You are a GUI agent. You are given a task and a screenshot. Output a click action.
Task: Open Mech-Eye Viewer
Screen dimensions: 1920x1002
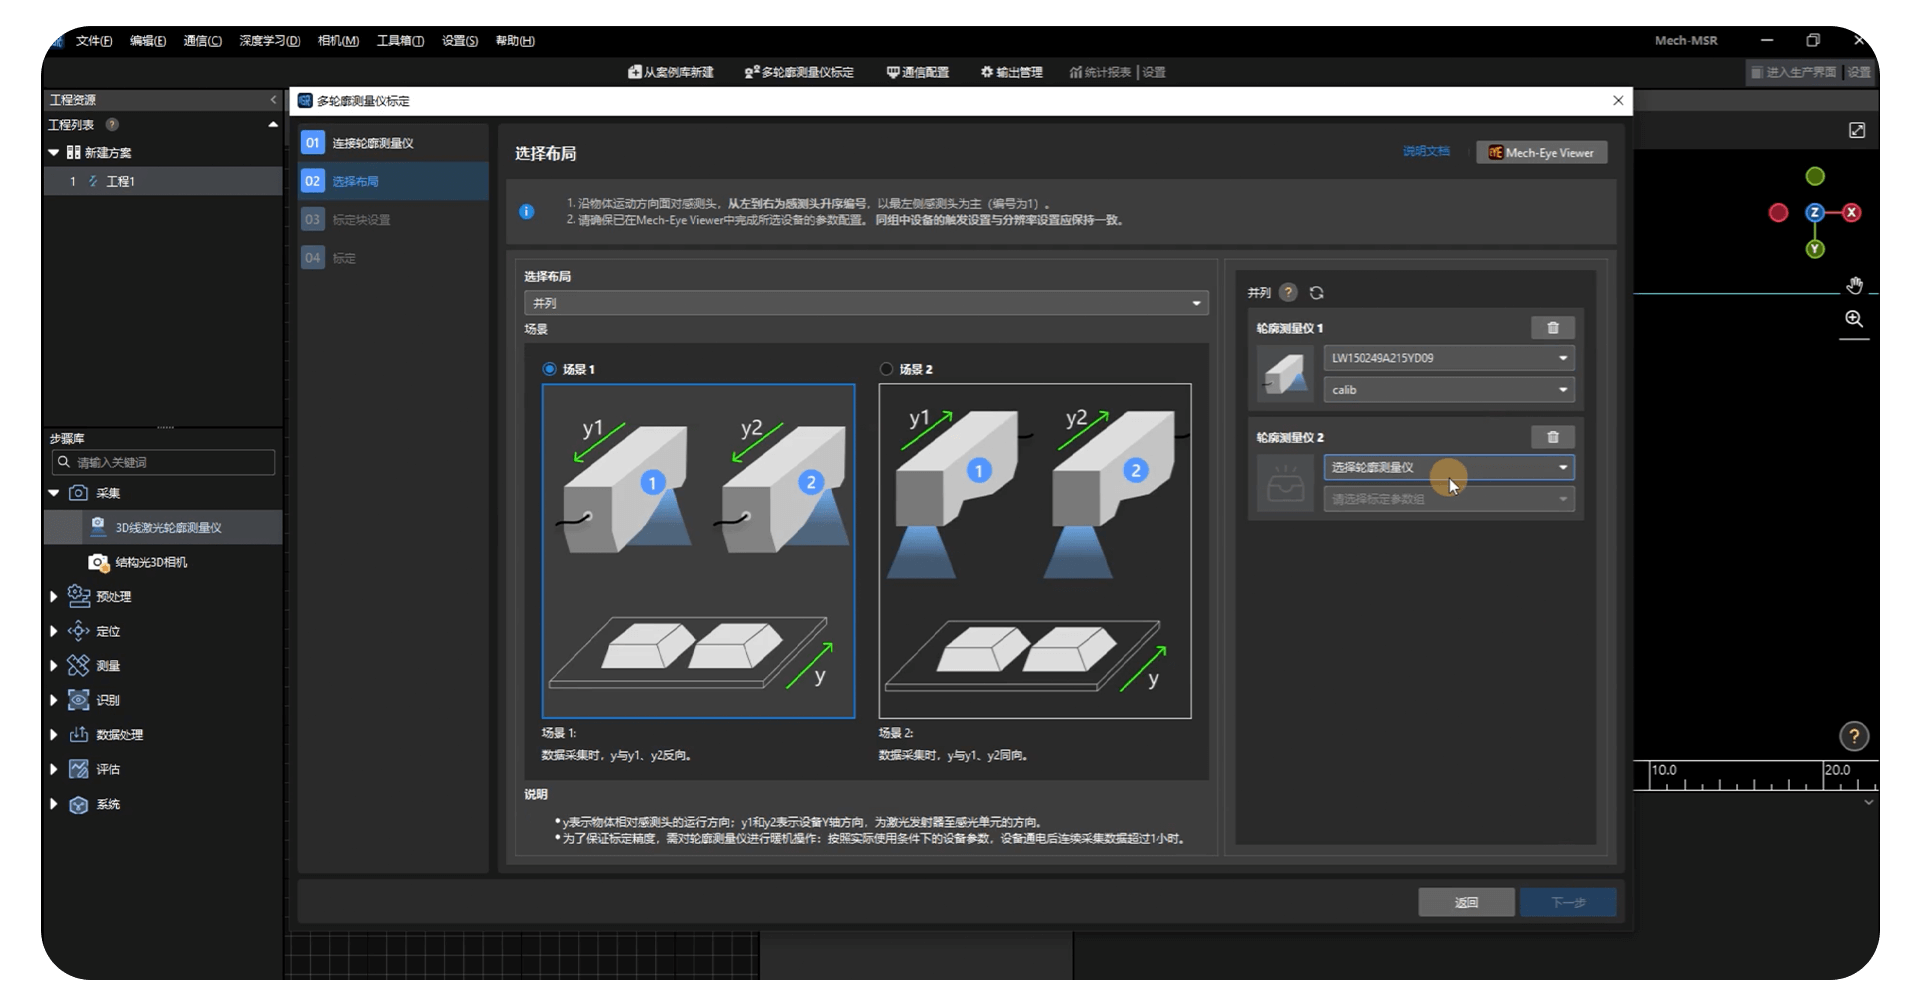tap(1541, 153)
